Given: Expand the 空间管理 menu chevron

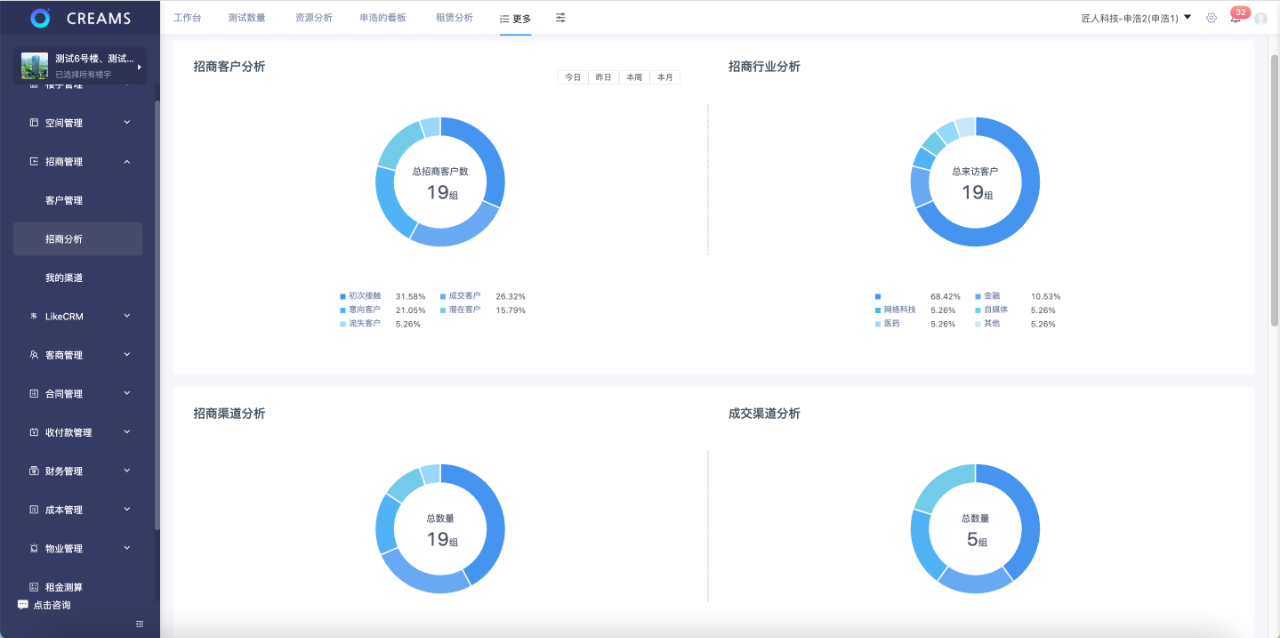Looking at the screenshot, I should [x=127, y=123].
